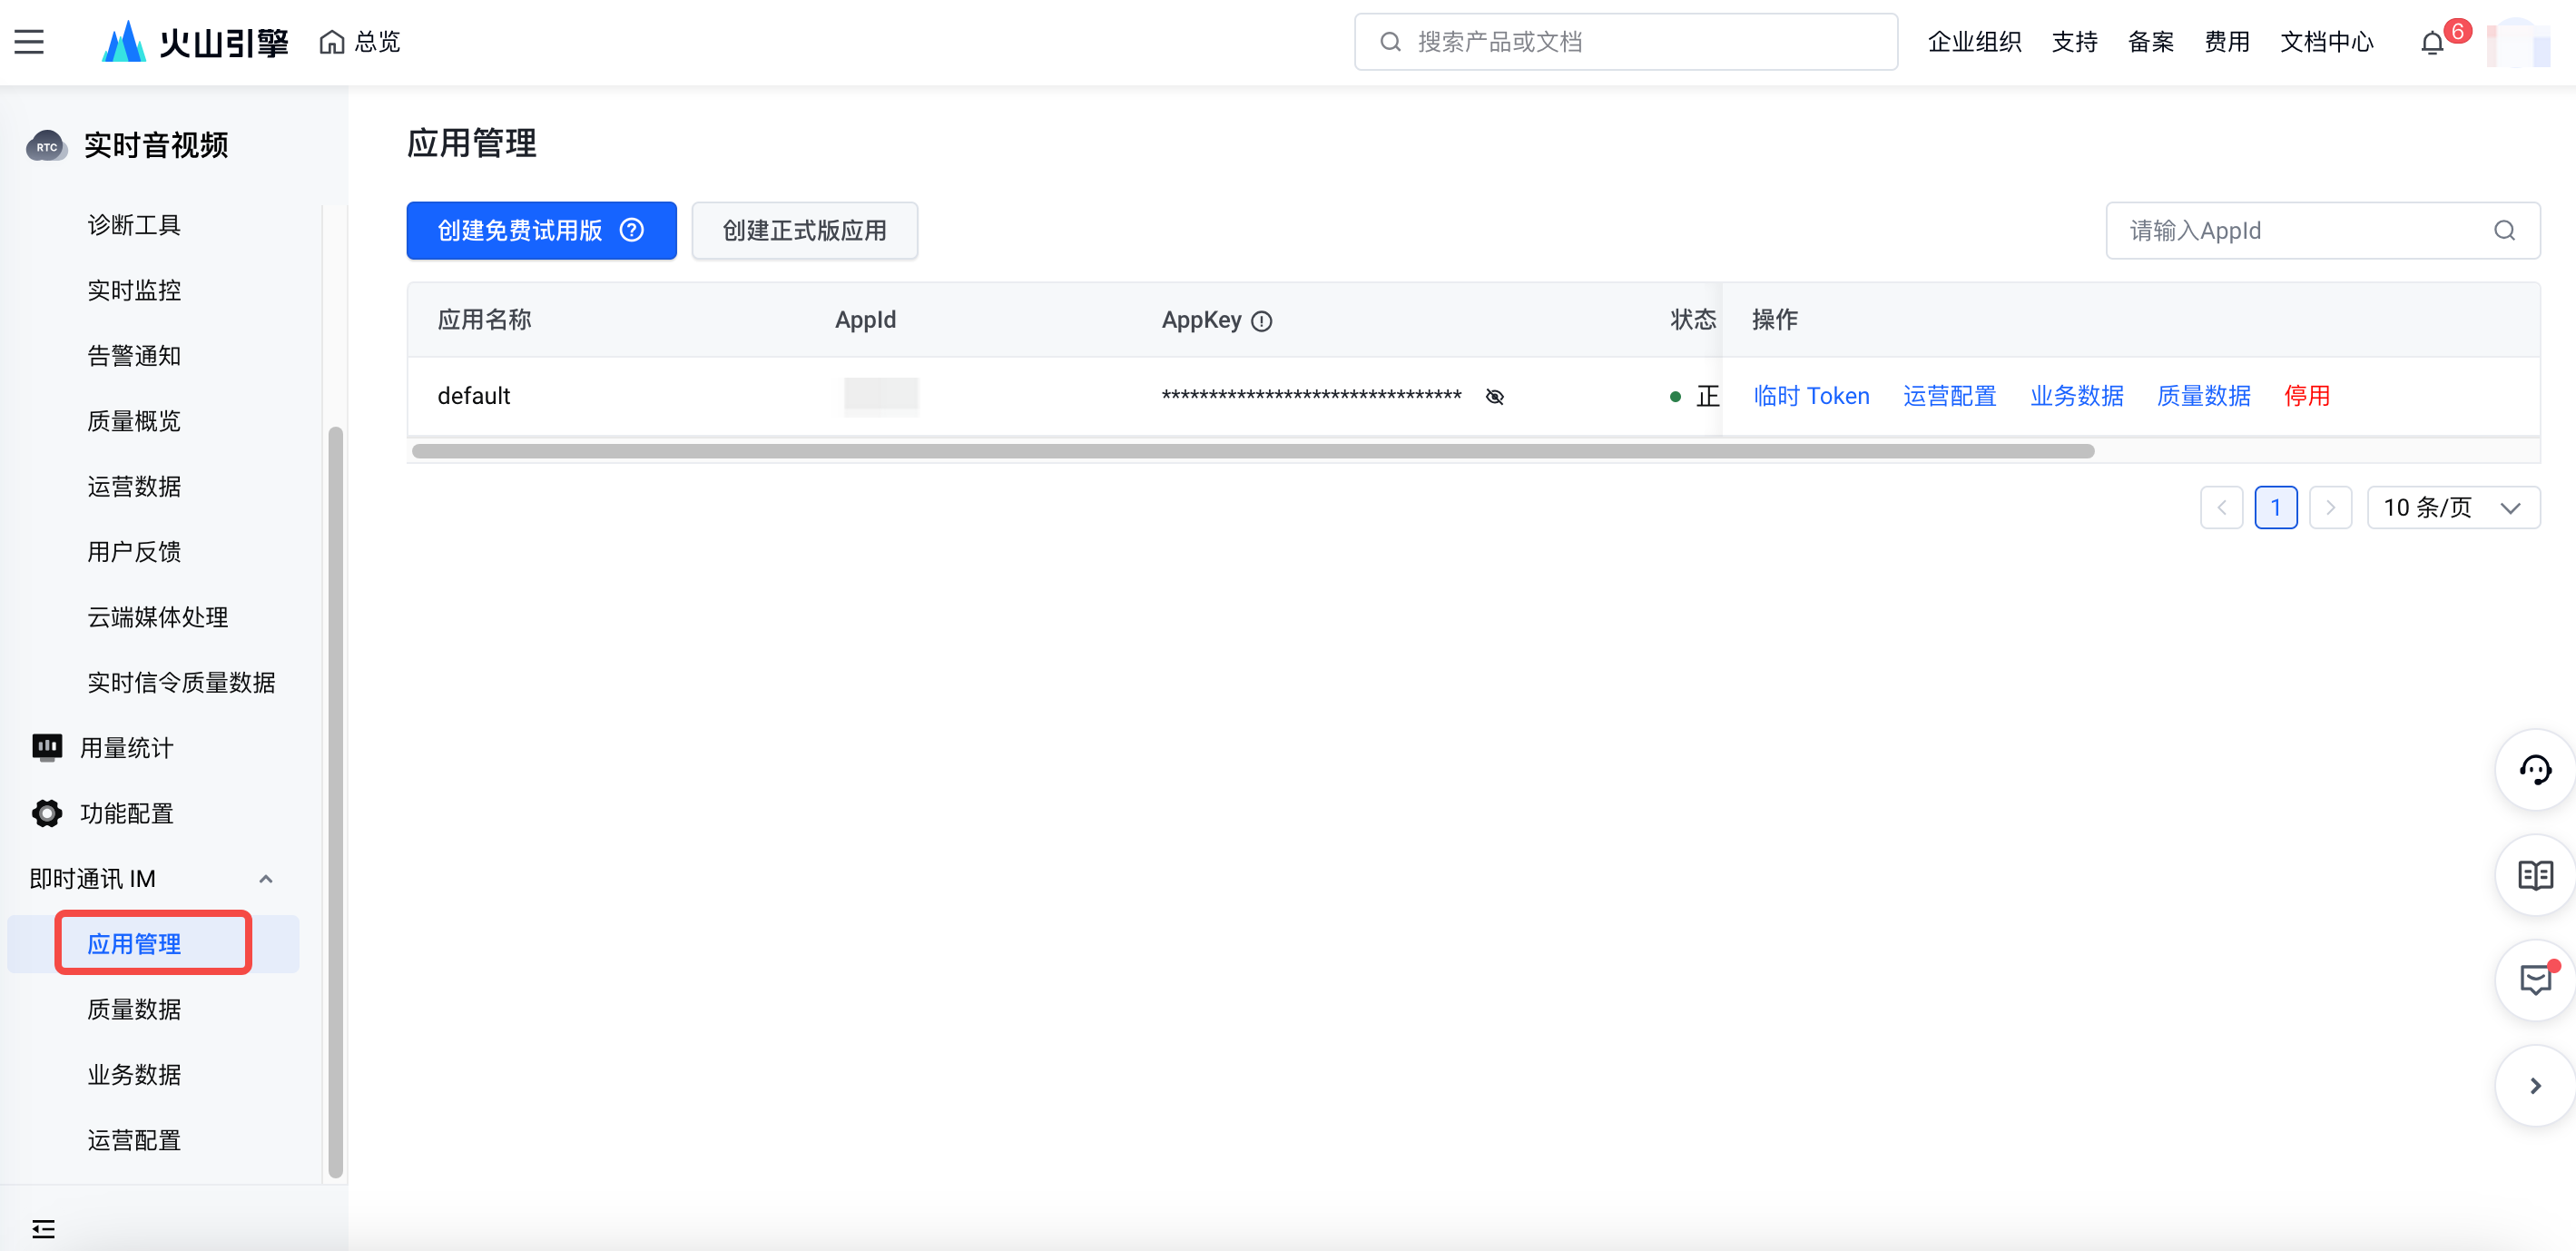Click the AppId search magnifier icon
This screenshot has width=2576, height=1251.
click(2504, 231)
